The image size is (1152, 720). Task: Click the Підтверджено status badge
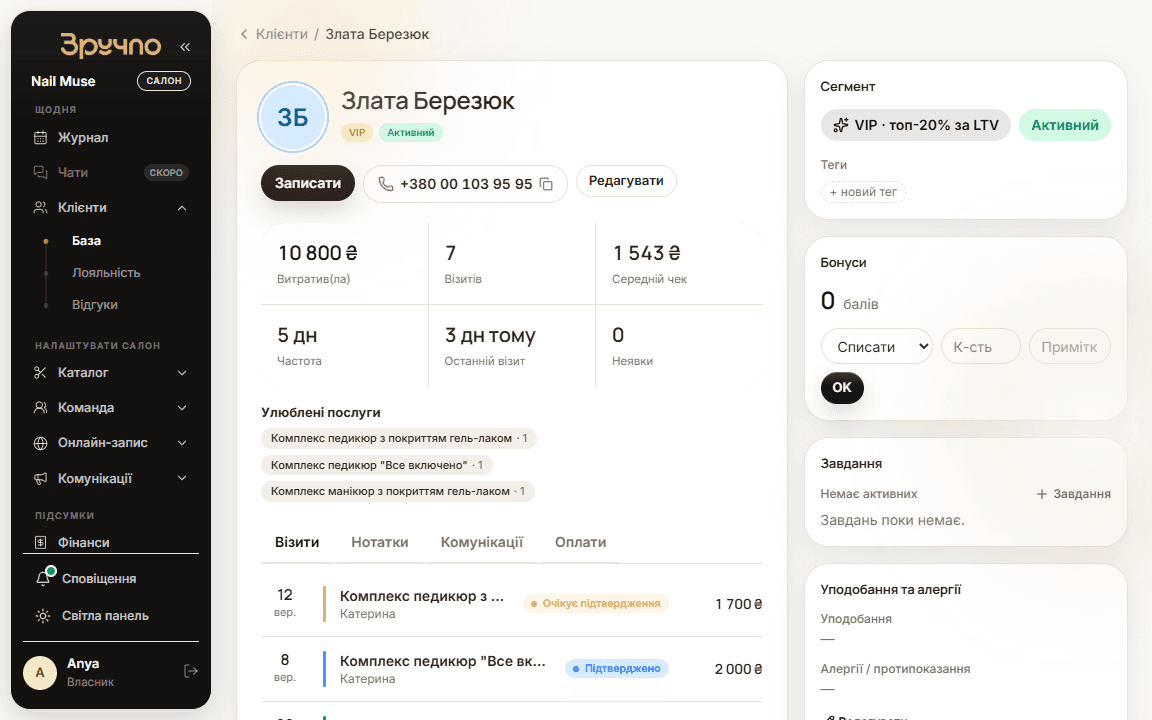tap(616, 669)
